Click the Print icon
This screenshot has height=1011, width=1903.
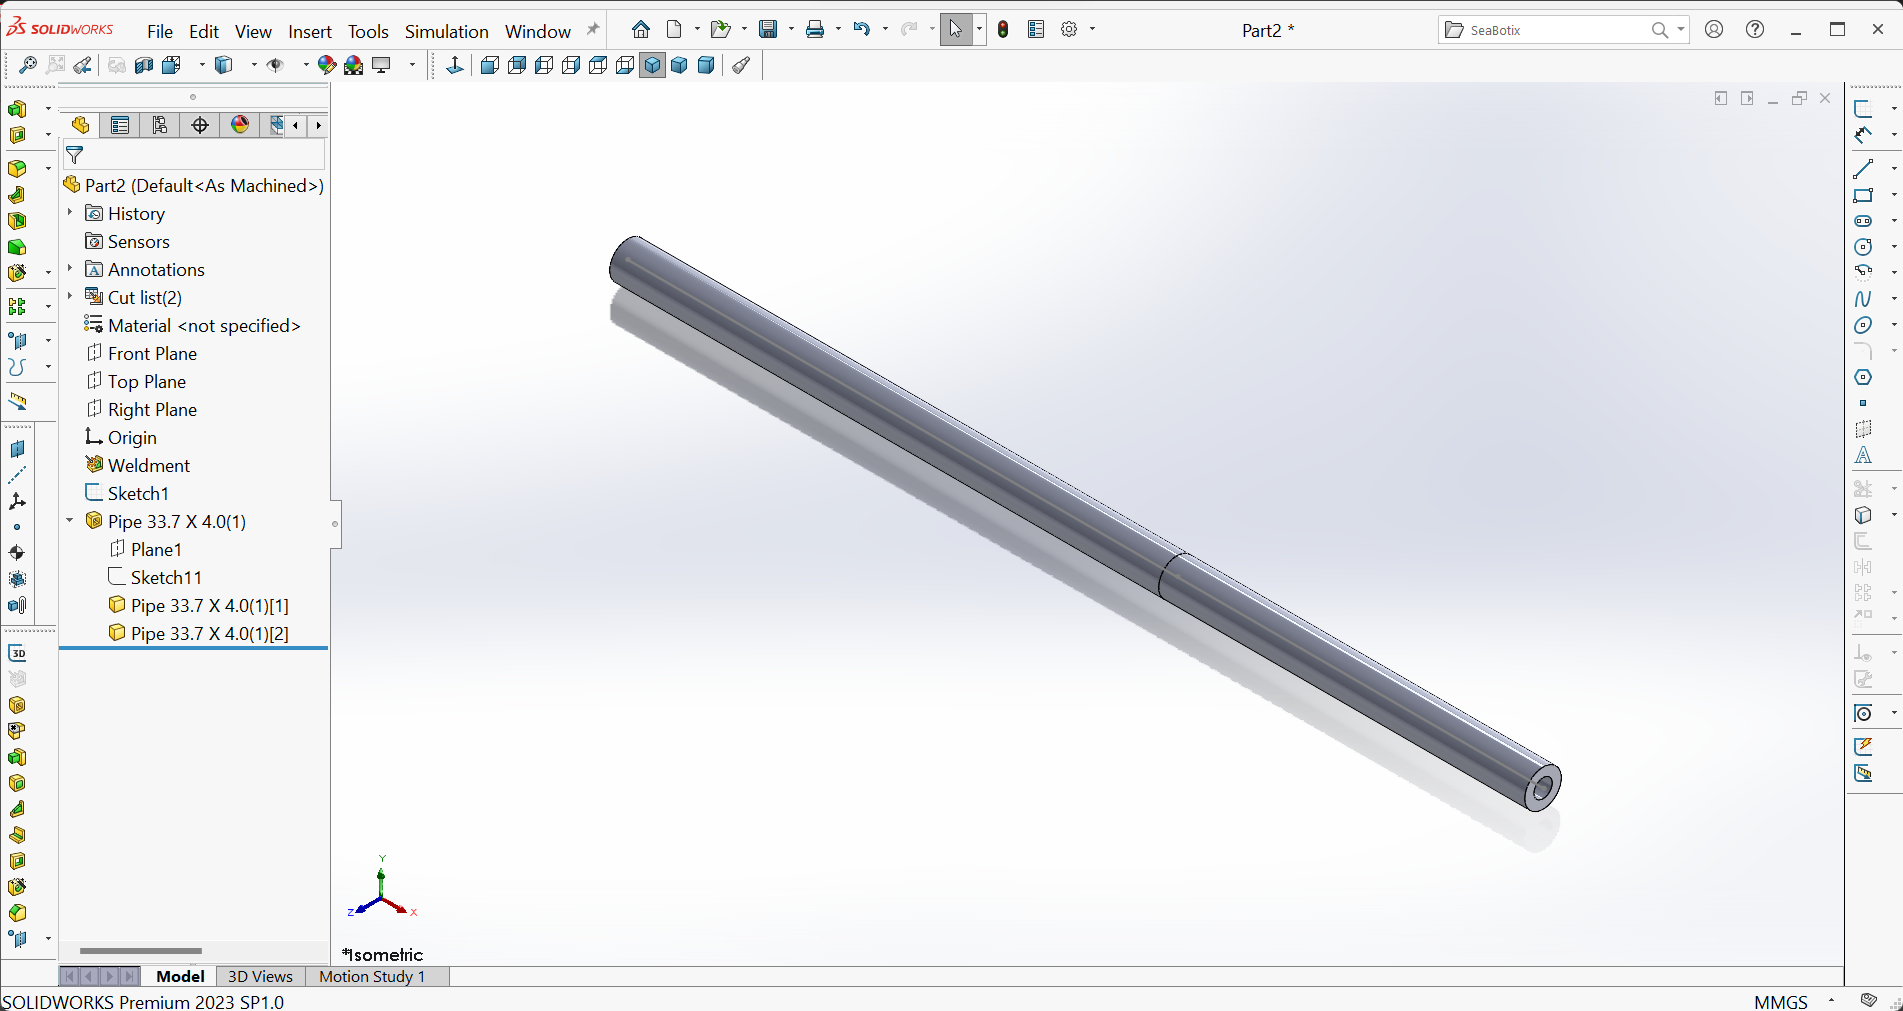(x=815, y=30)
